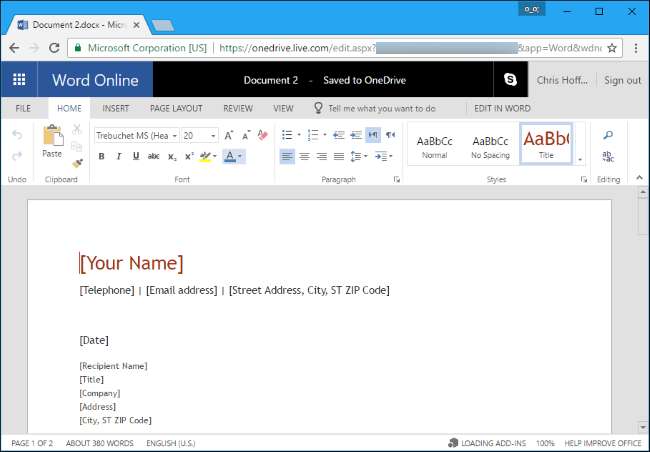Click the Sign out link
The width and height of the screenshot is (650, 452).
[x=622, y=80]
